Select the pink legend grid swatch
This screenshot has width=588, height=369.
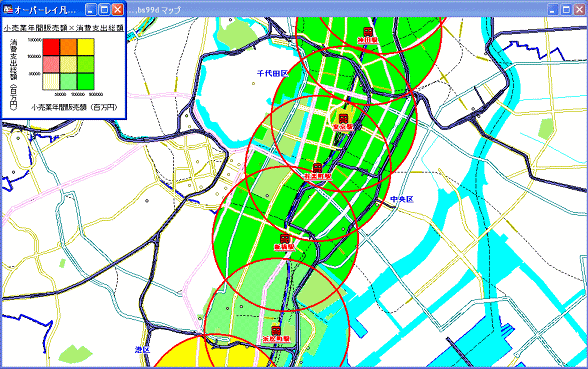click(51, 64)
